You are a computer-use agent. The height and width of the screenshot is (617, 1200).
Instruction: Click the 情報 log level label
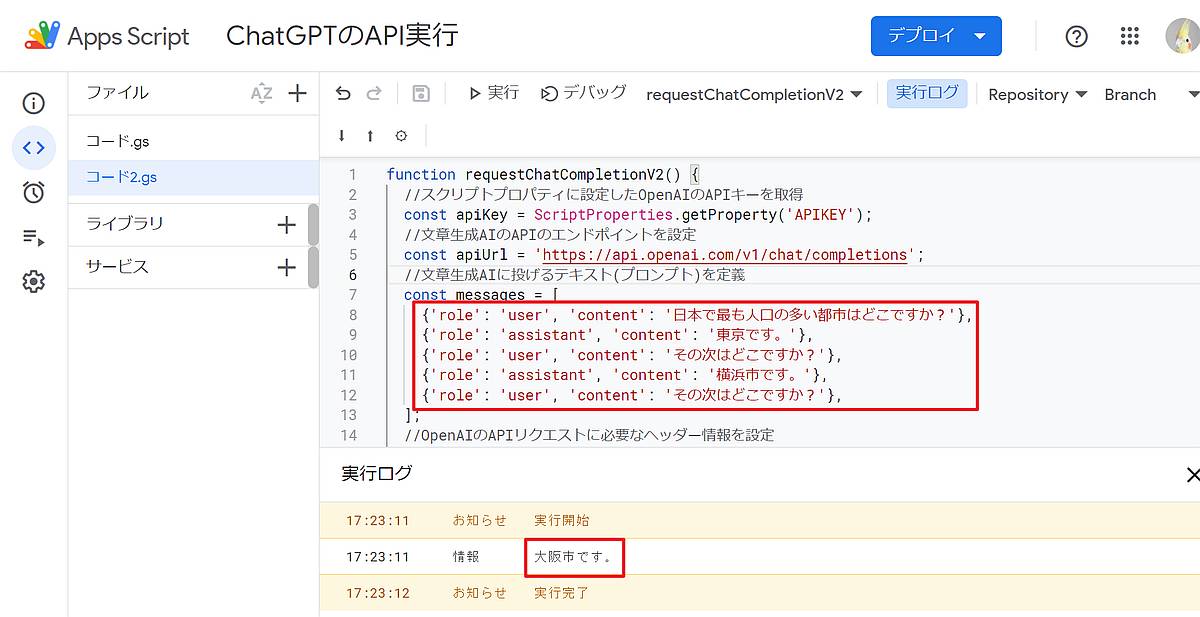click(x=466, y=557)
